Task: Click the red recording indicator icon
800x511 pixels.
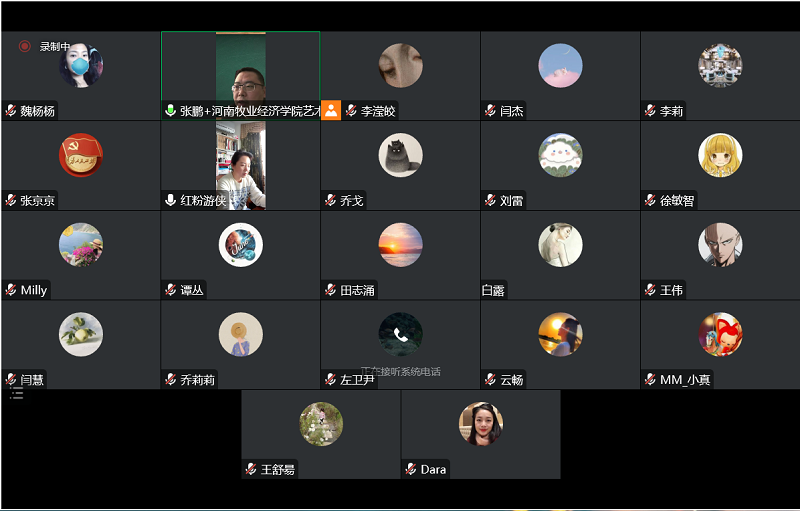Action: [24, 46]
